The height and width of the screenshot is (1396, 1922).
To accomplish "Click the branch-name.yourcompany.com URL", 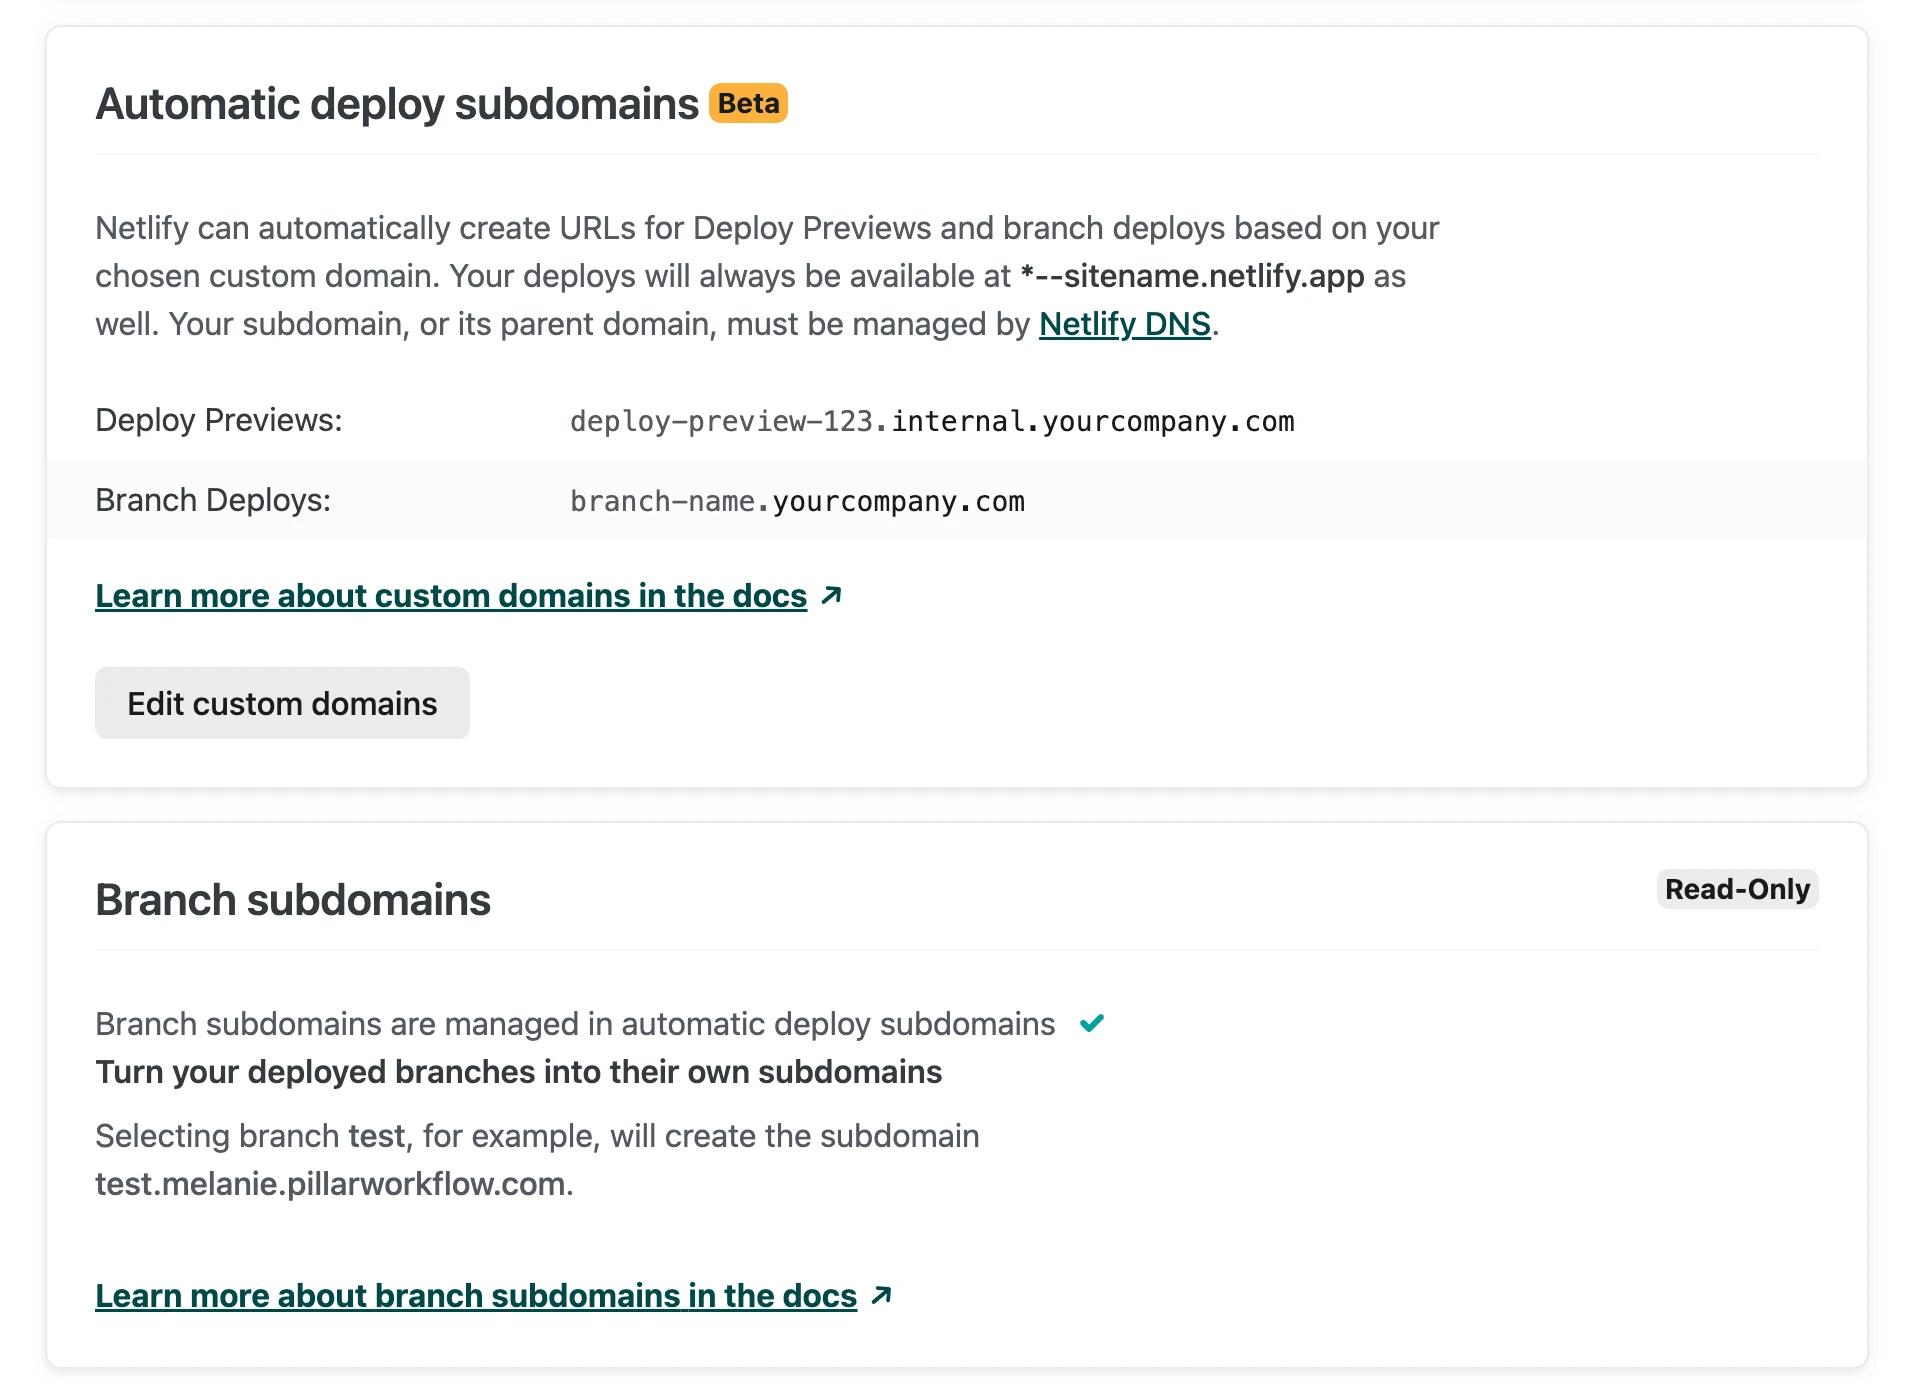I will 797,501.
